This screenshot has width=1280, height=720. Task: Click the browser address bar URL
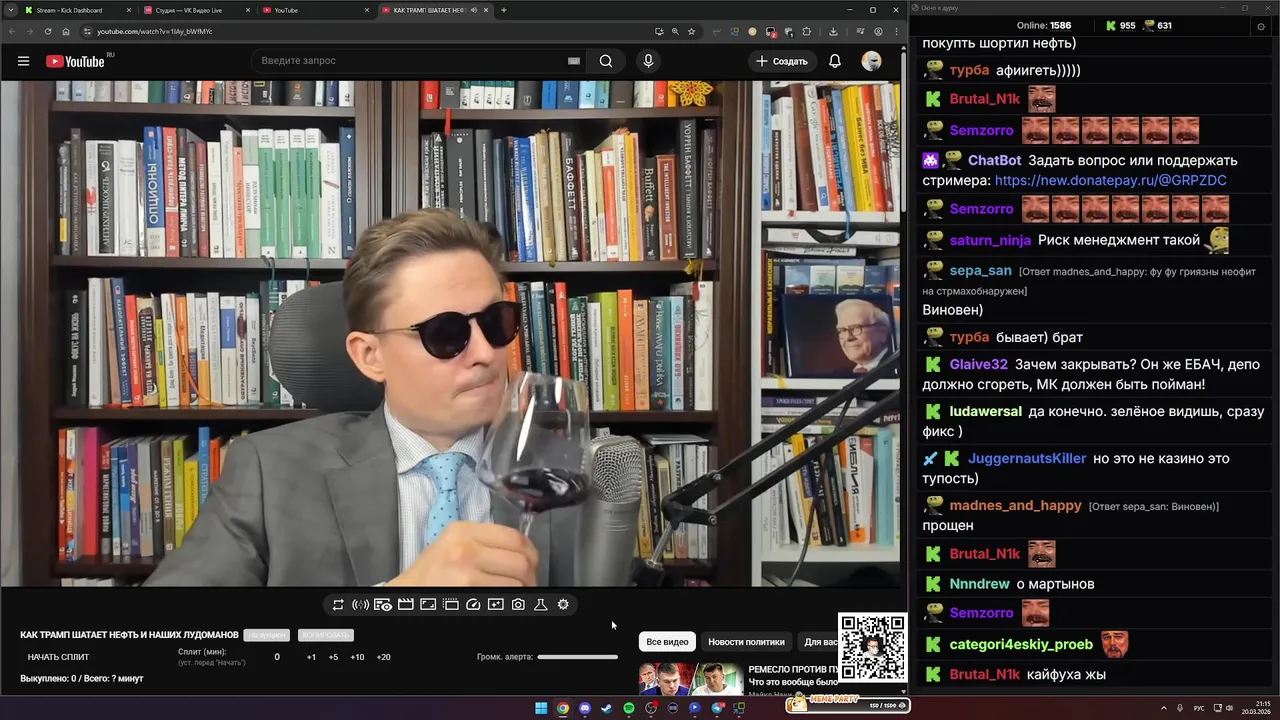(154, 31)
